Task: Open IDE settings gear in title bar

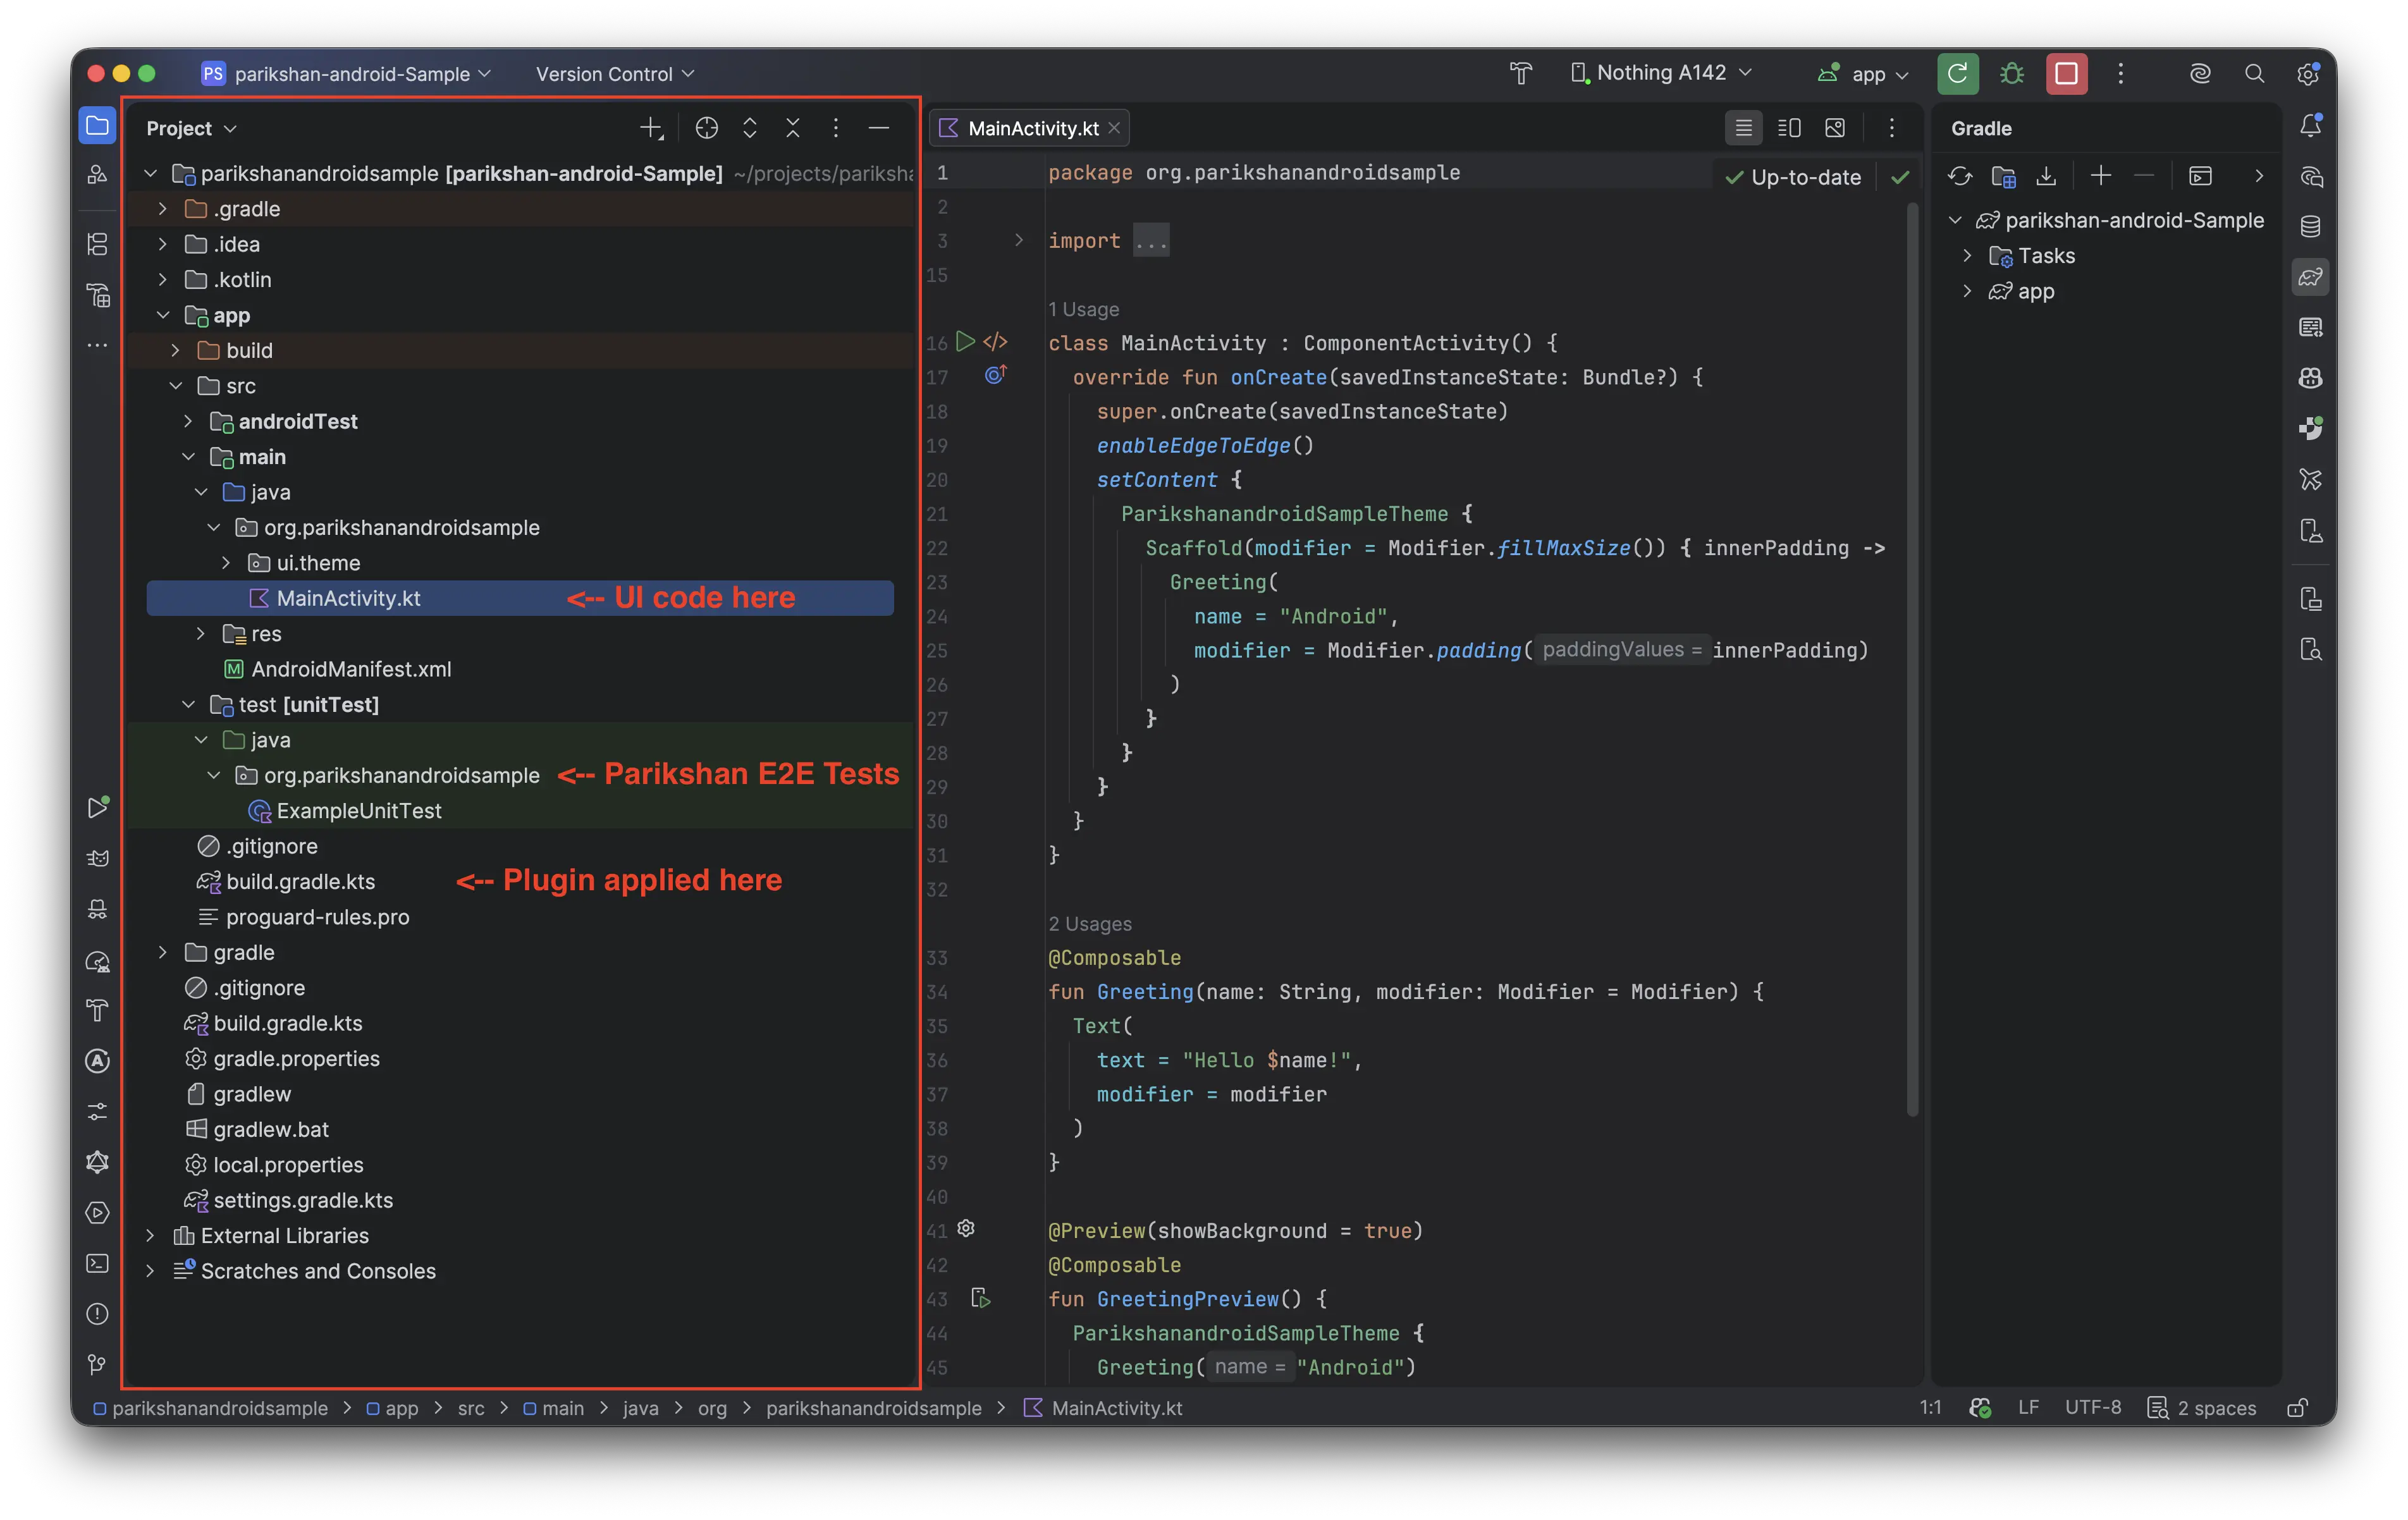Action: tap(2308, 73)
